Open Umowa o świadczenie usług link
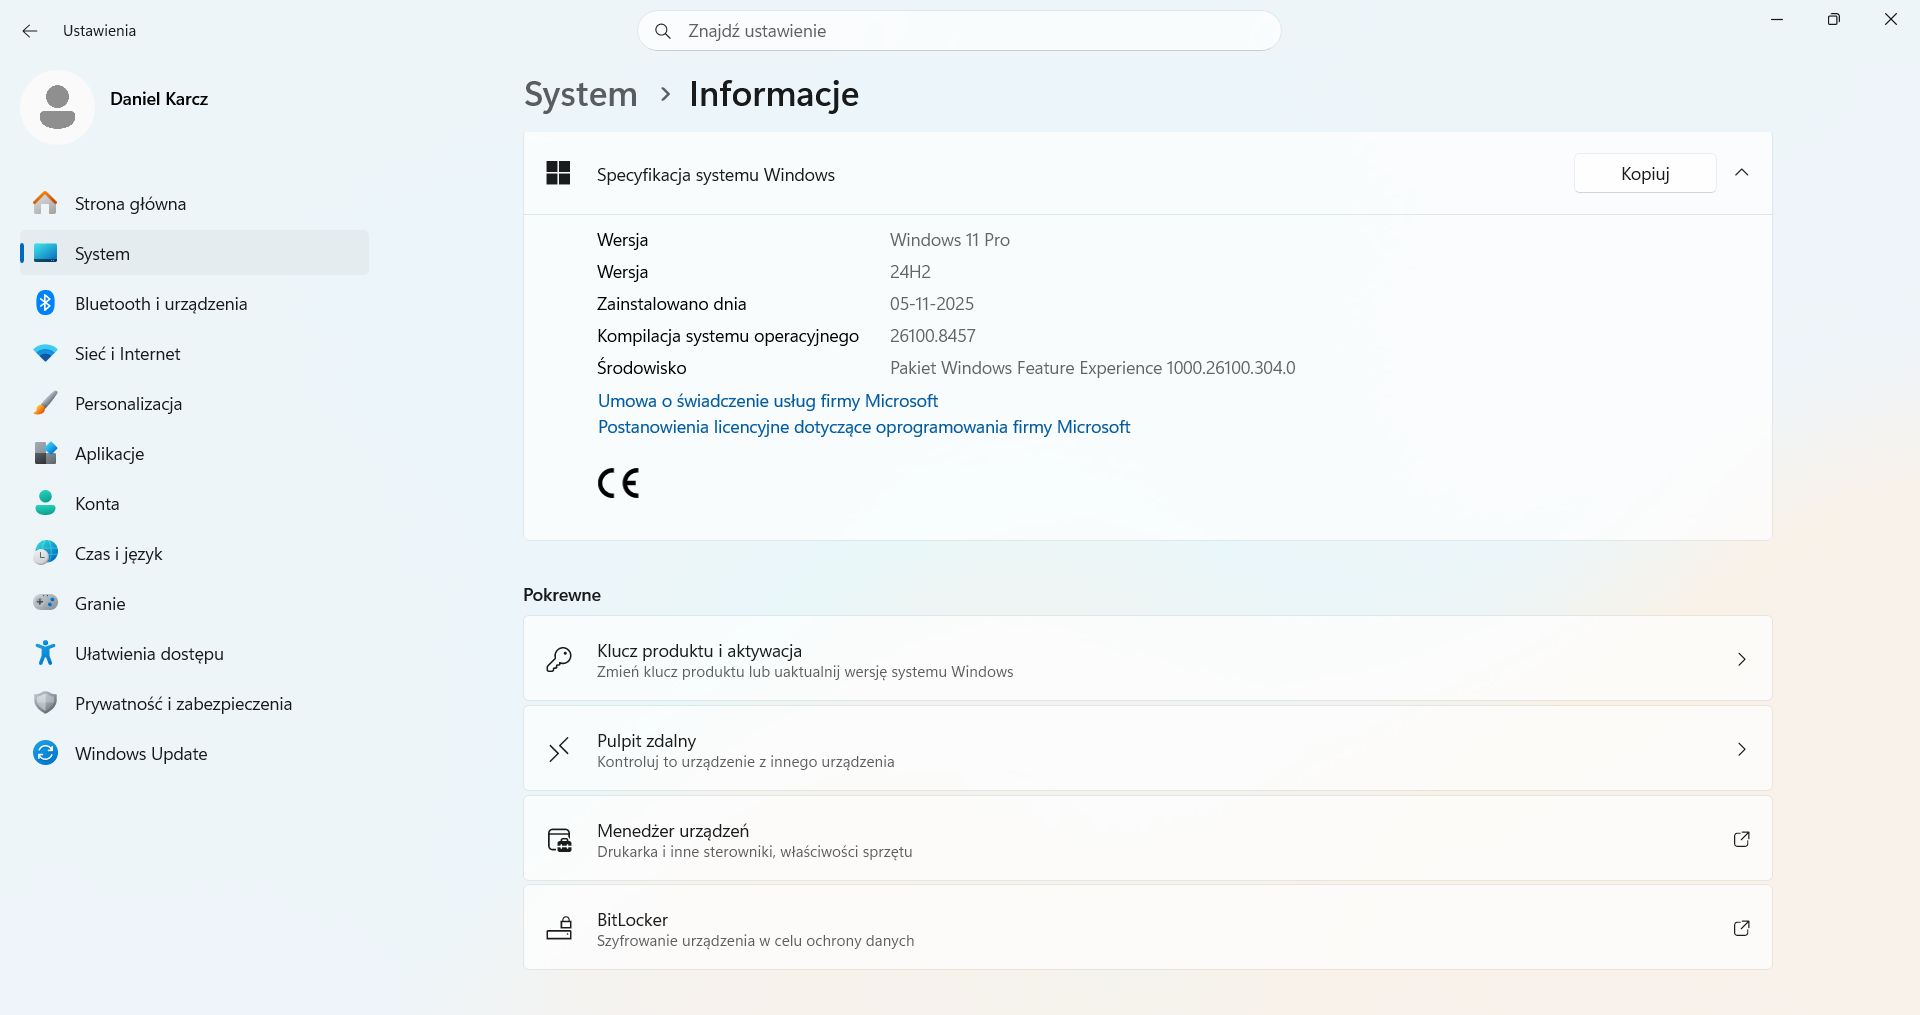The height and width of the screenshot is (1015, 1920). [767, 401]
